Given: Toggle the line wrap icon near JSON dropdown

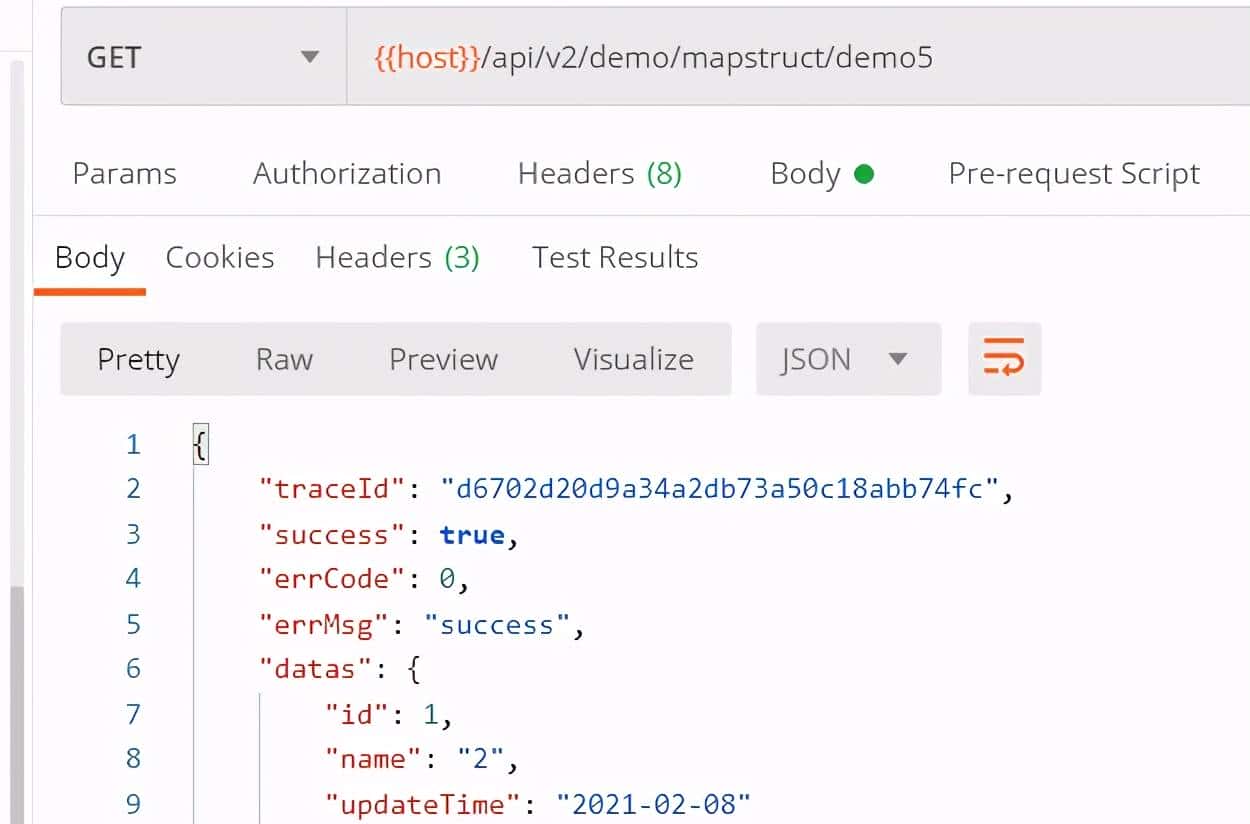Looking at the screenshot, I should pyautogui.click(x=1004, y=359).
